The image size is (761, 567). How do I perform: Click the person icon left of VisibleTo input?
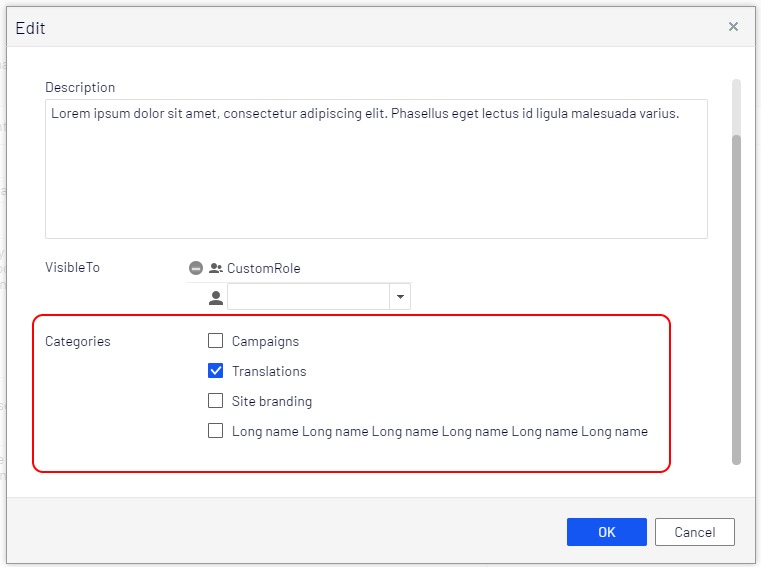click(215, 297)
